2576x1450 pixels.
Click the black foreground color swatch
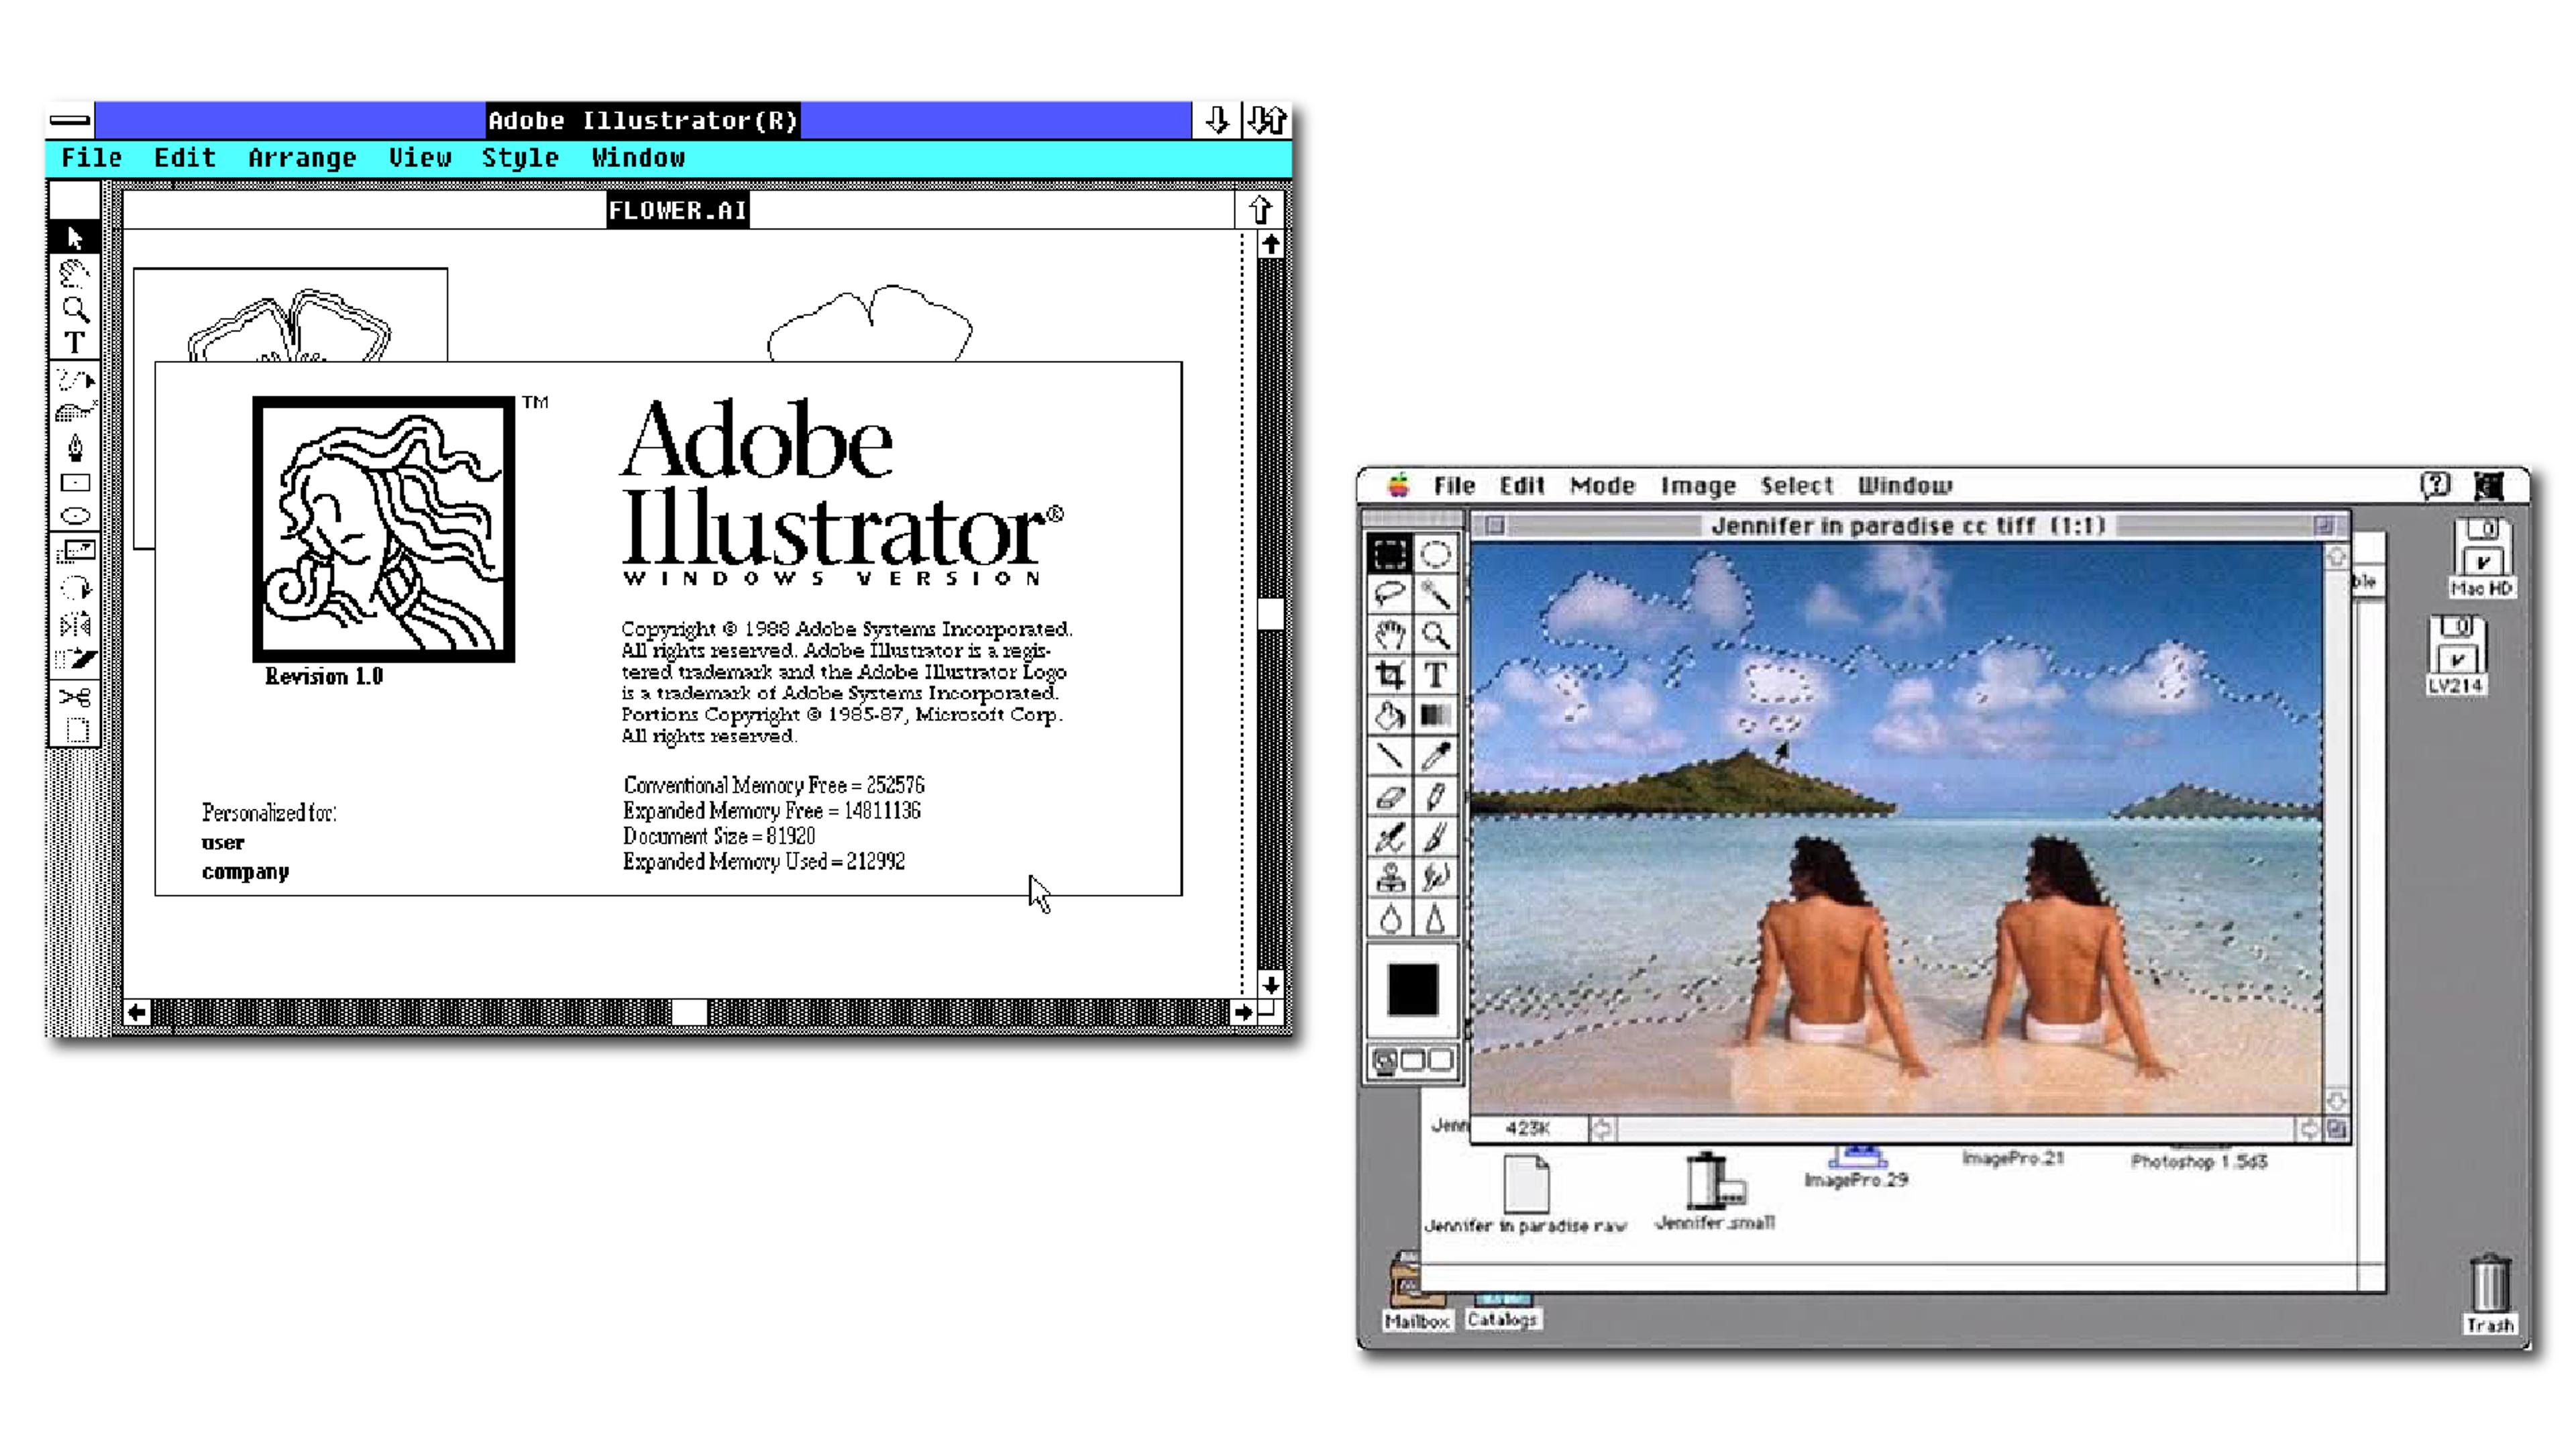point(1412,989)
